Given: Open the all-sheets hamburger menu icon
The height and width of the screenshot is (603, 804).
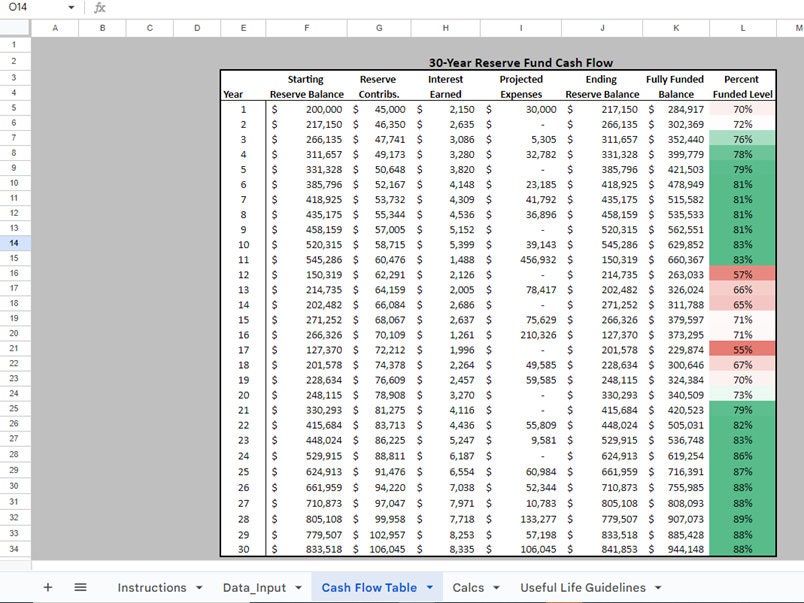Looking at the screenshot, I should click(x=82, y=588).
